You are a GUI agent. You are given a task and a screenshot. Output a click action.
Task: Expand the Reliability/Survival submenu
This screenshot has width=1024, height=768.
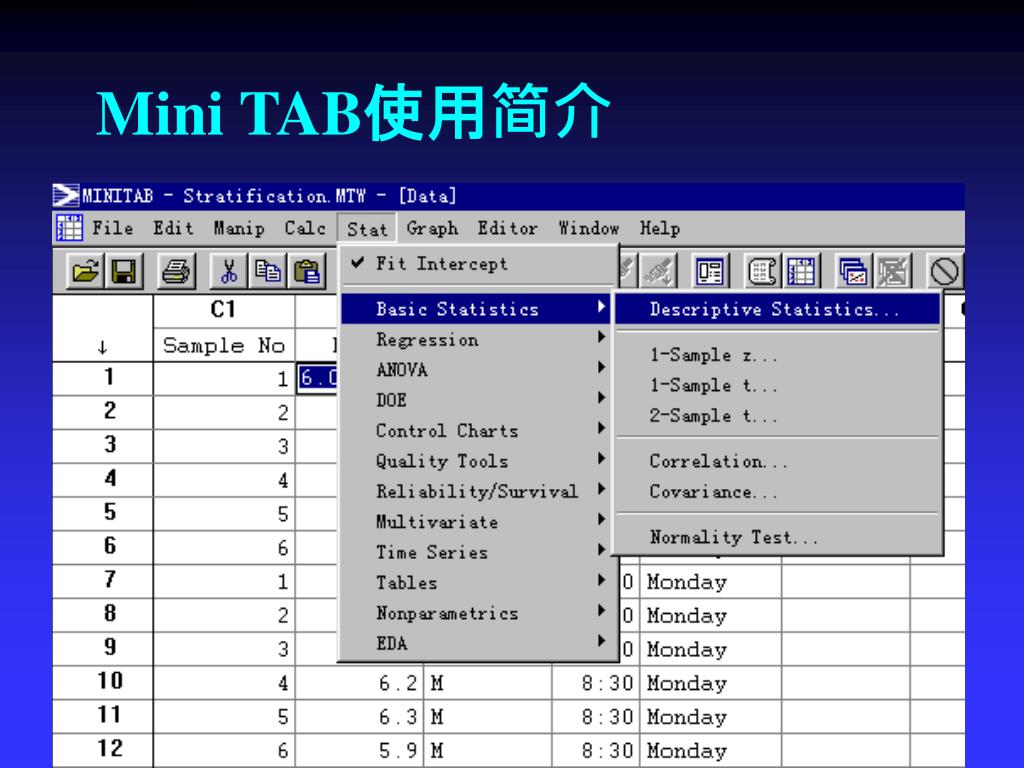tap(476, 491)
